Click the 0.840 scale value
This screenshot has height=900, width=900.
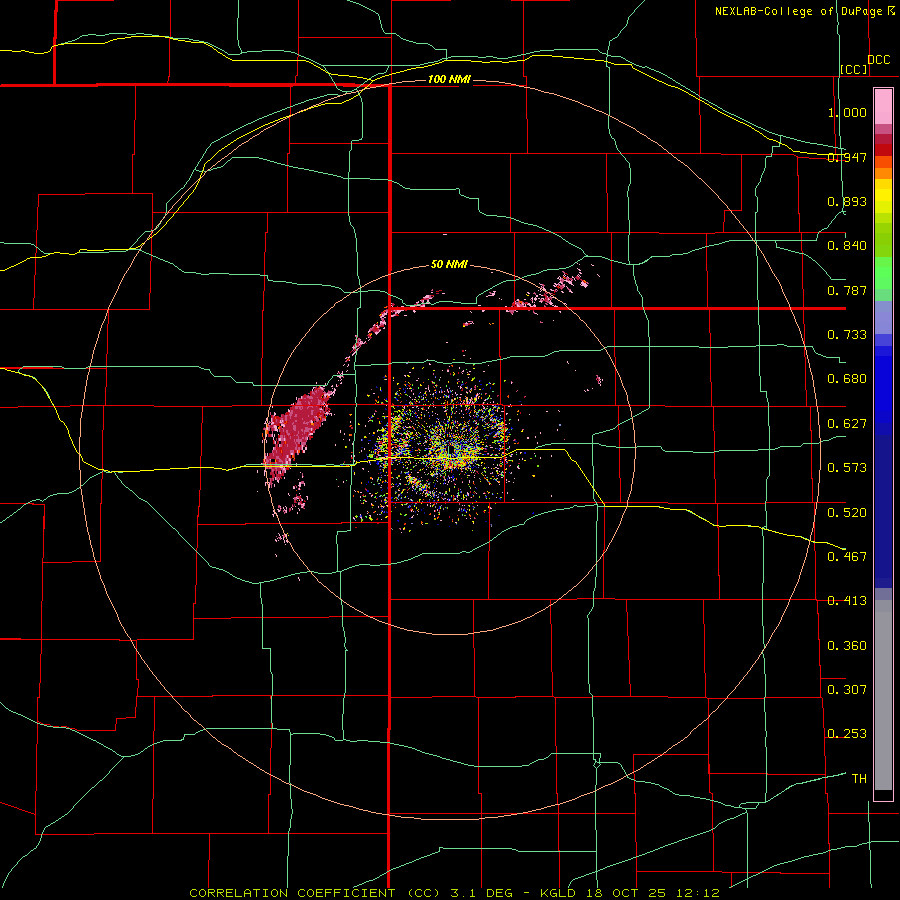tap(847, 246)
